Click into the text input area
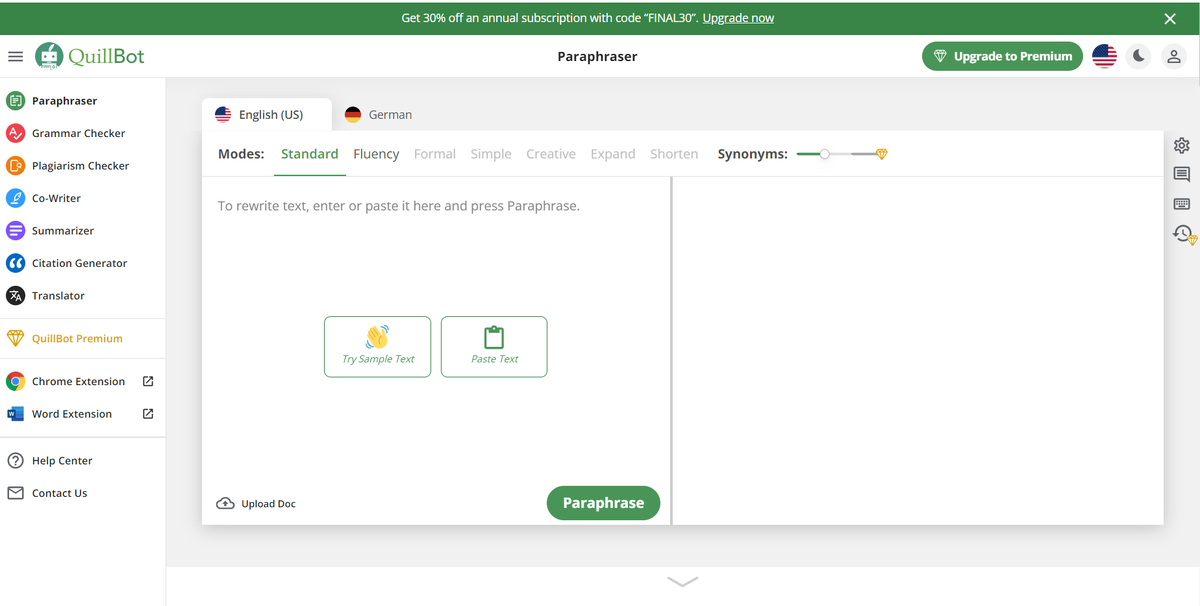This screenshot has width=1200, height=606. click(x=436, y=330)
